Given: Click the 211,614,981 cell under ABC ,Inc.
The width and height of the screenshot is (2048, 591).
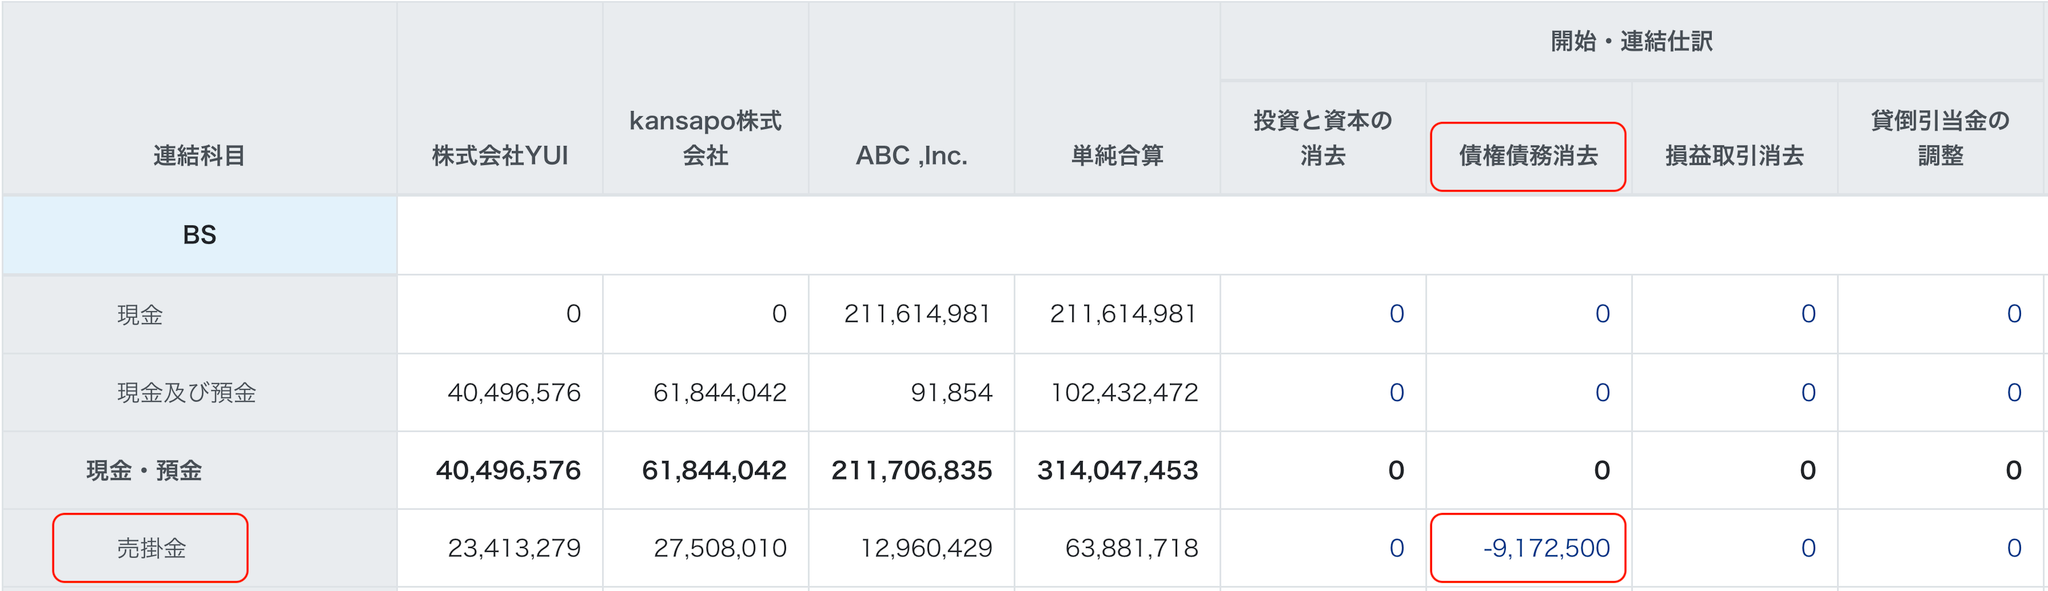Looking at the screenshot, I should coord(917,314).
